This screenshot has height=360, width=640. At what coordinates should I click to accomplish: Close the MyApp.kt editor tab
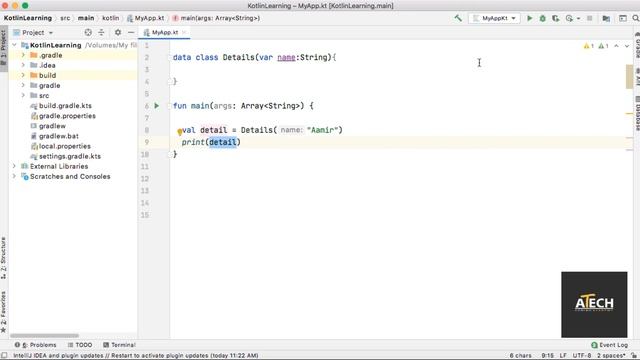184,32
